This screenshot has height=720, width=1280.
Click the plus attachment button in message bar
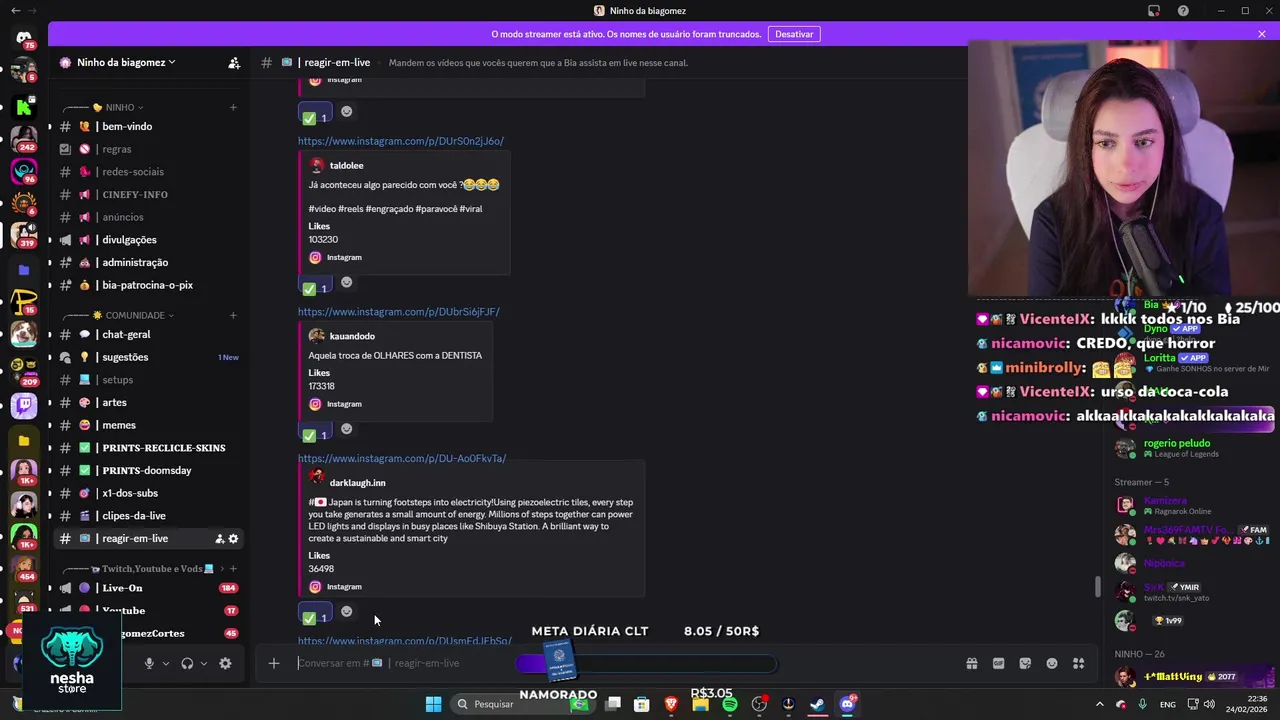pos(273,663)
